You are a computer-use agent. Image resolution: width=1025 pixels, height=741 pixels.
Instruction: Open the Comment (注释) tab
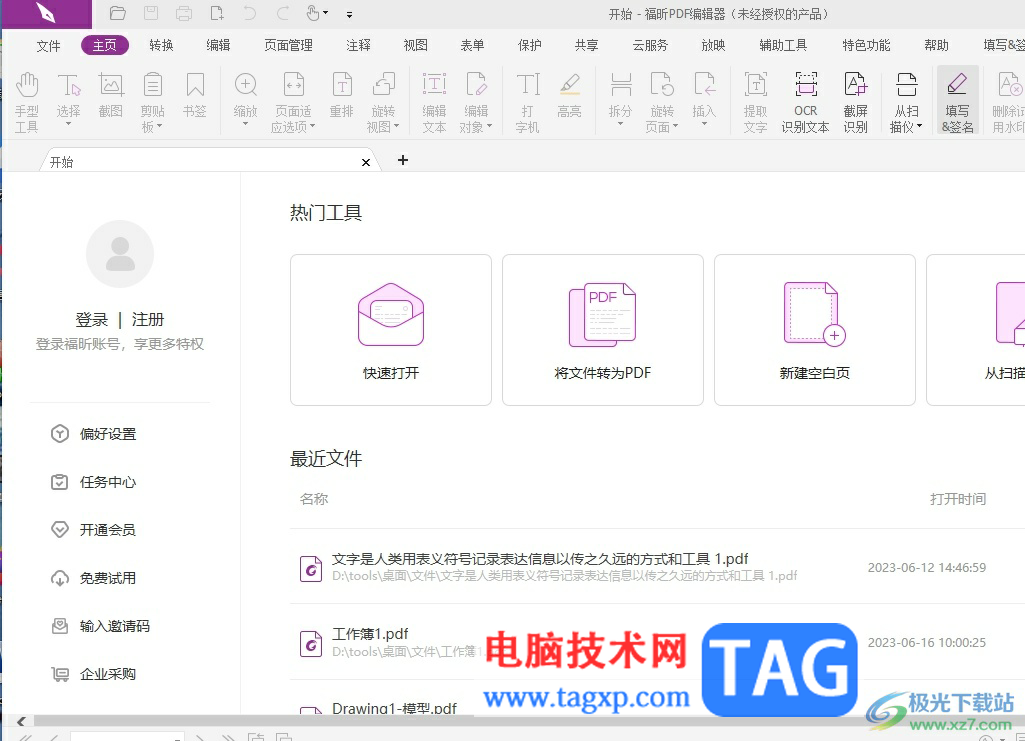(x=358, y=45)
